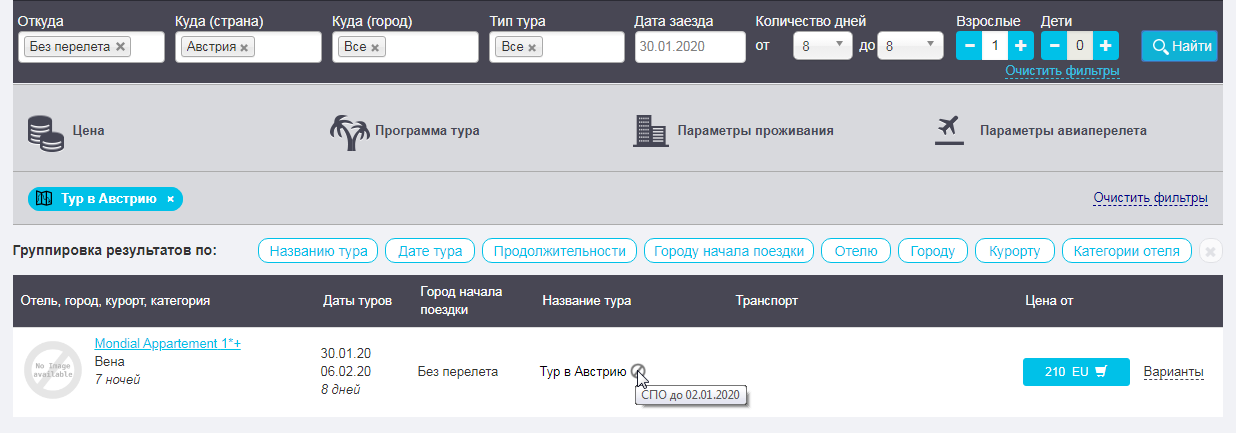Group results by Названию тура
1236x433 pixels.
pos(319,251)
